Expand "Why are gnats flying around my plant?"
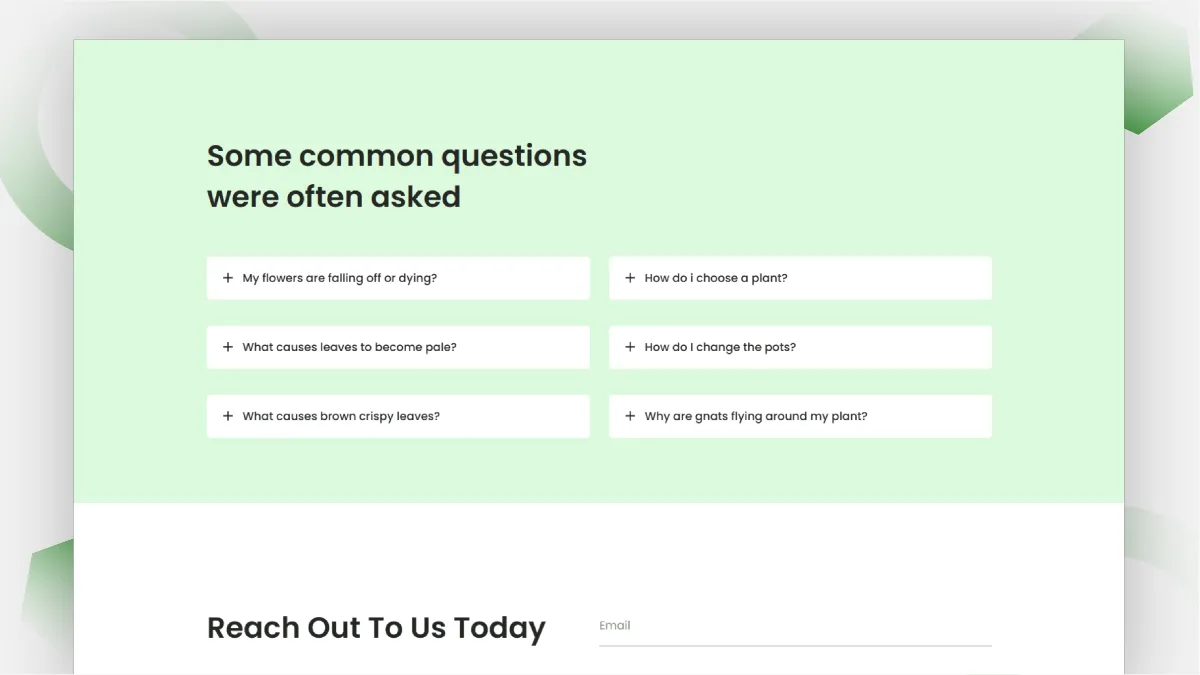The height and width of the screenshot is (675, 1200). click(800, 416)
